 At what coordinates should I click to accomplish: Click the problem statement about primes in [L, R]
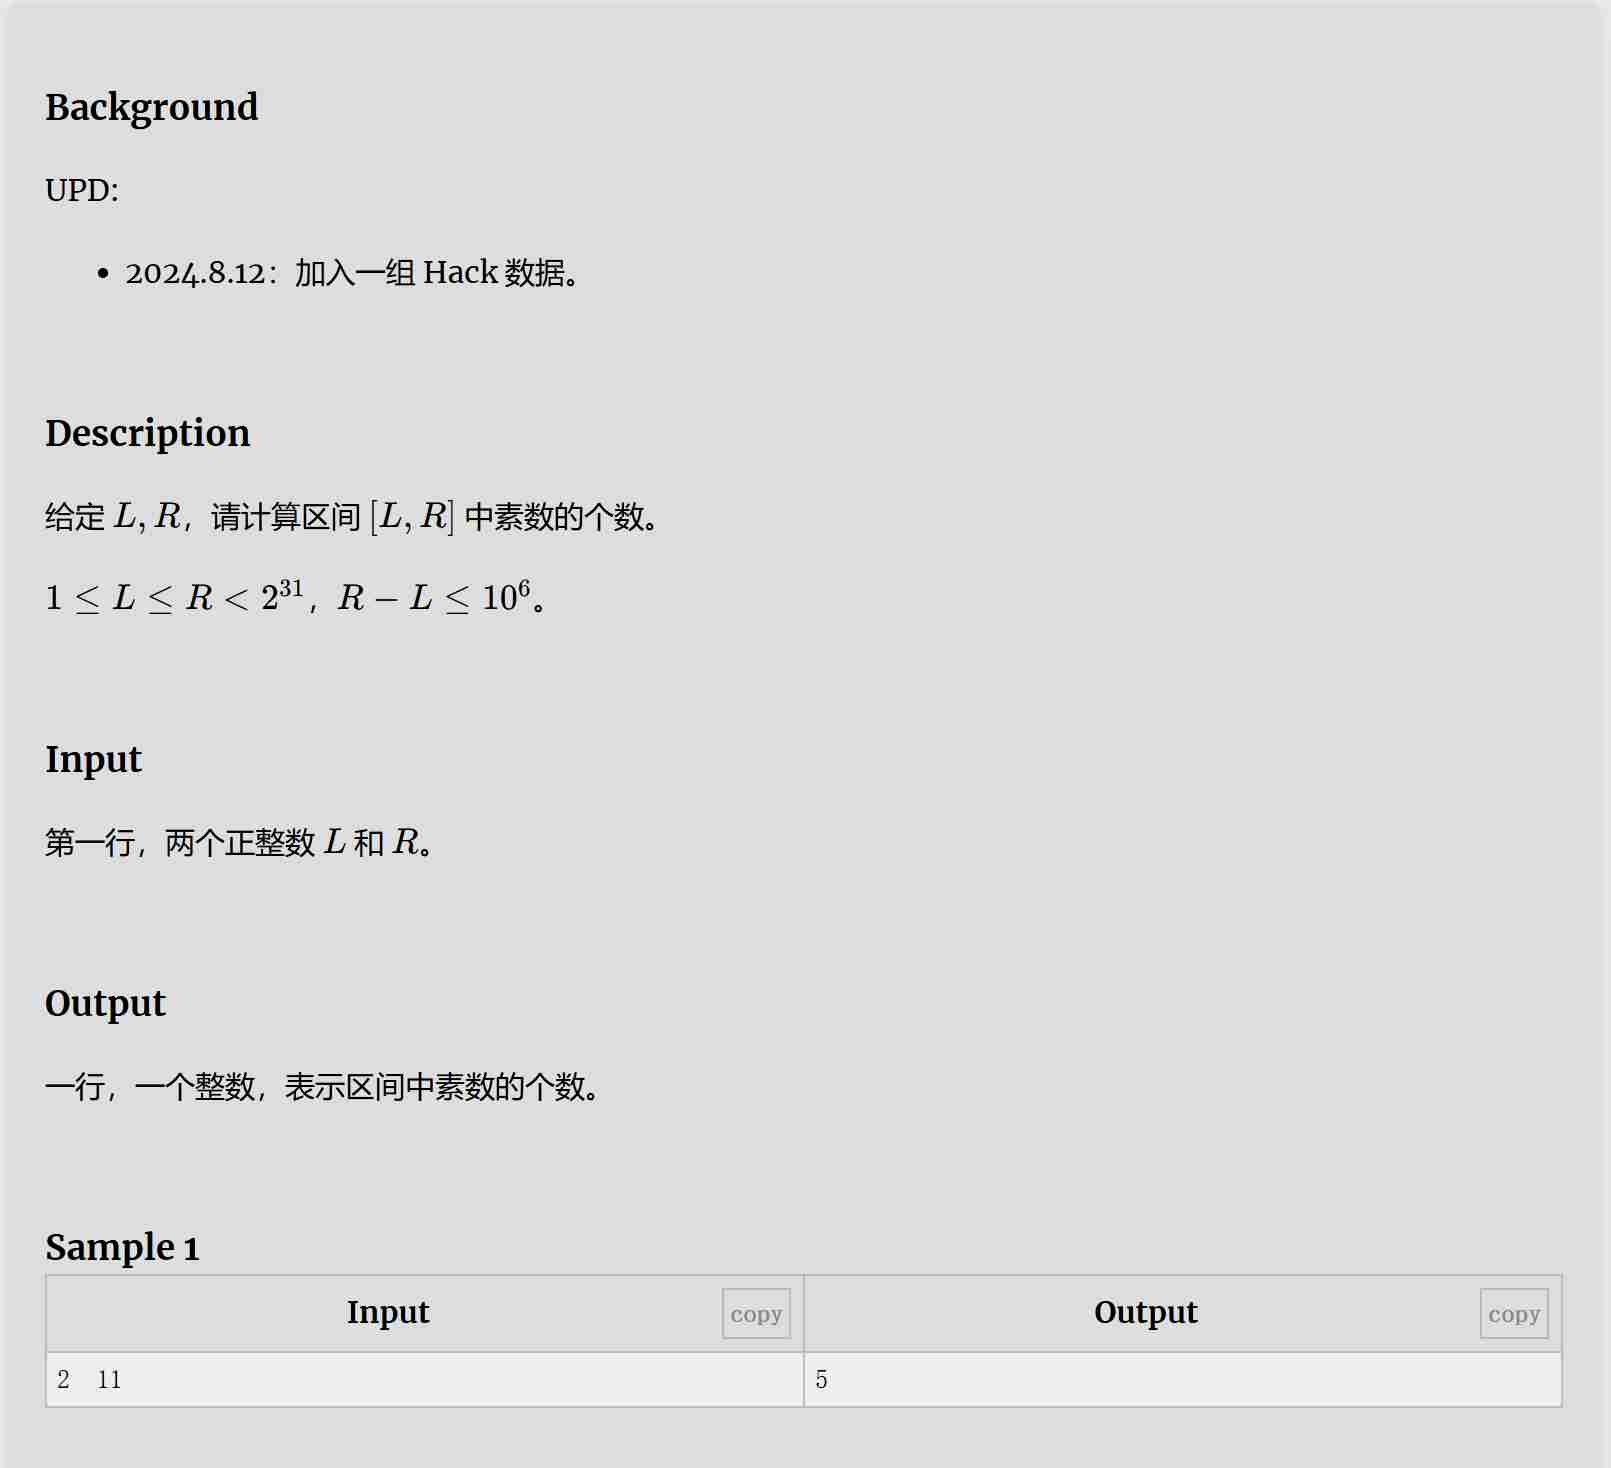pyautogui.click(x=351, y=517)
